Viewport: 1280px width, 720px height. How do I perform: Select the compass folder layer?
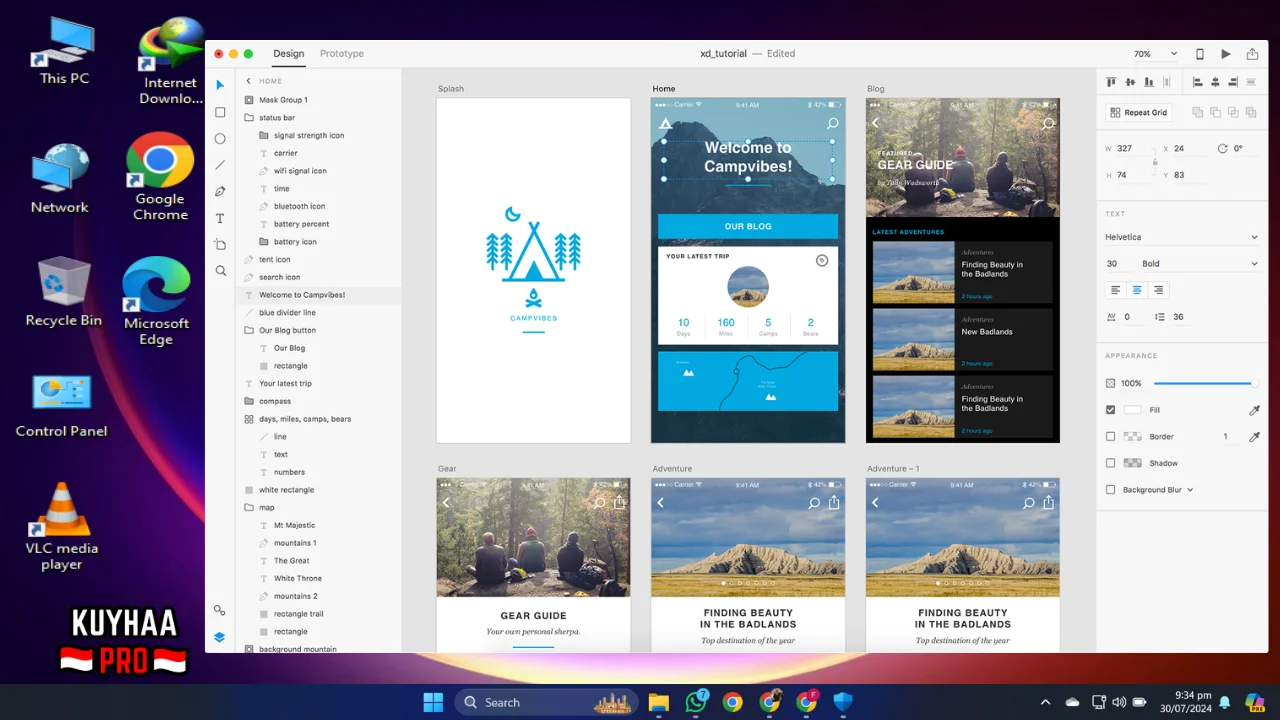coord(318,401)
